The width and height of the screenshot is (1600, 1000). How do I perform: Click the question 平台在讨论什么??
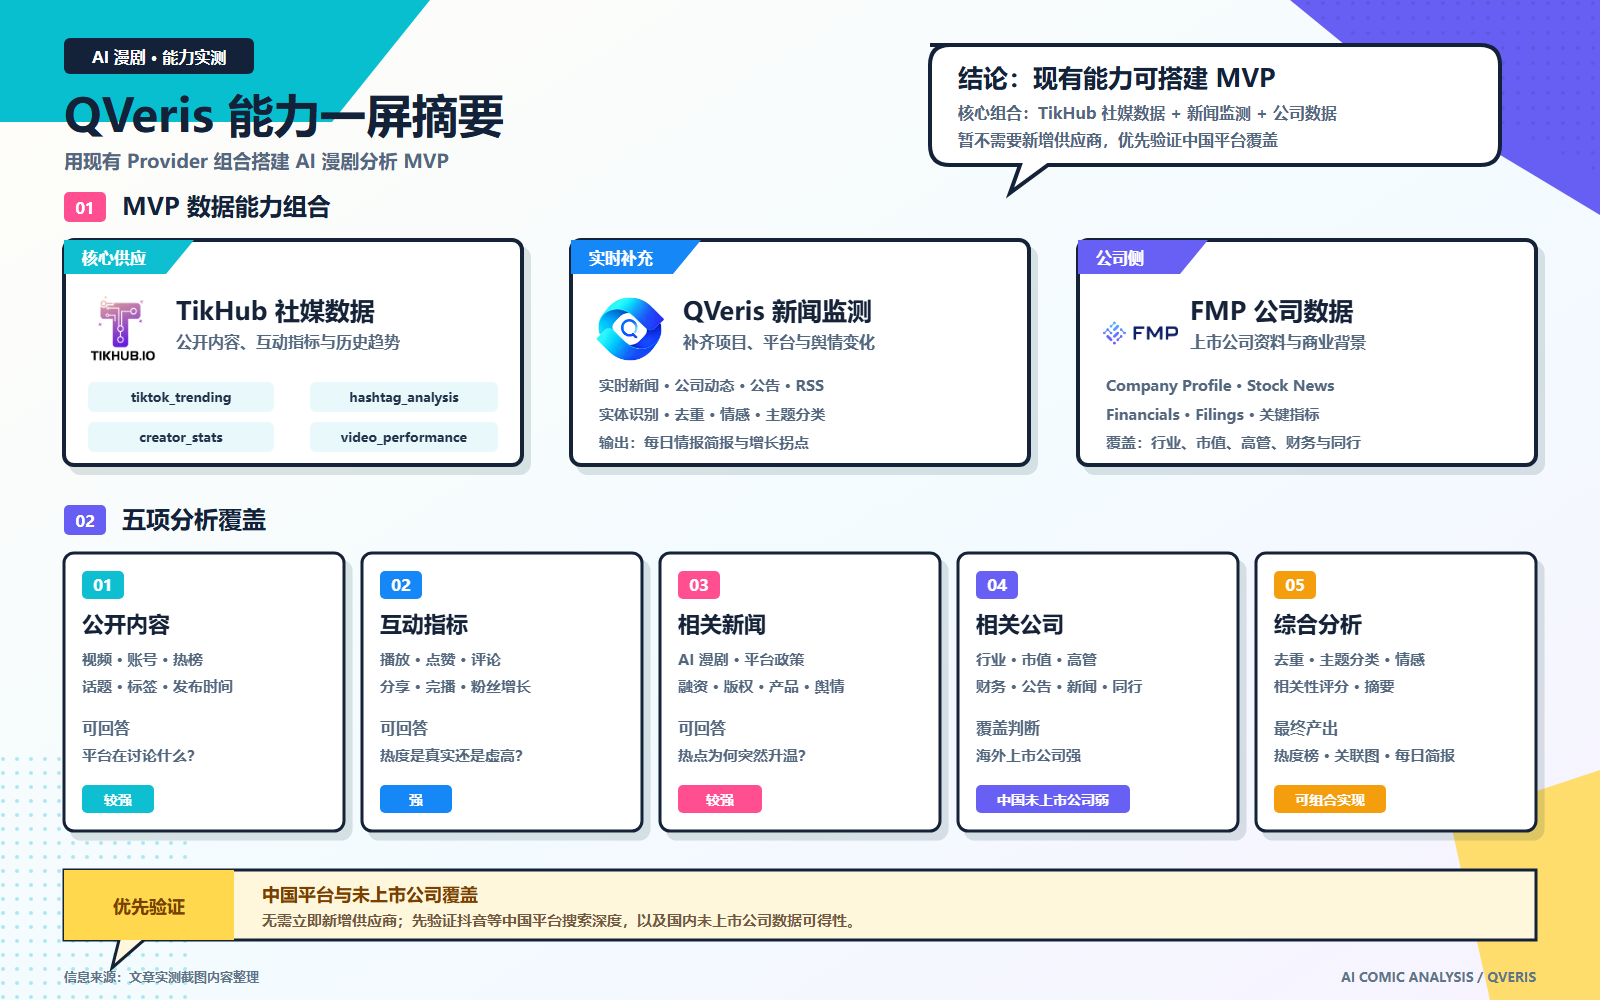click(x=138, y=755)
